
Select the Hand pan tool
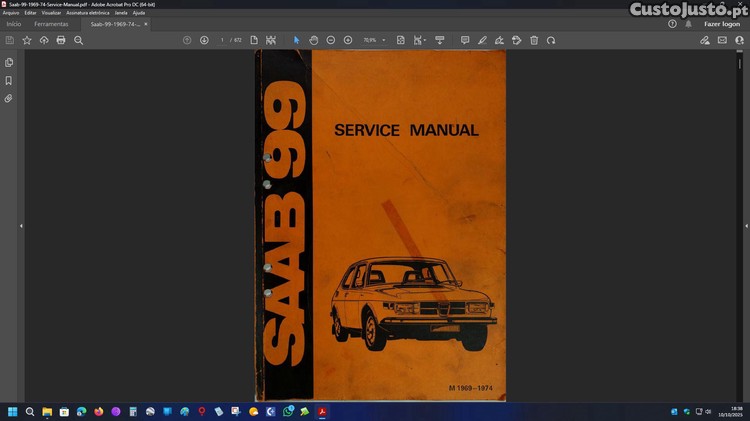pyautogui.click(x=313, y=40)
